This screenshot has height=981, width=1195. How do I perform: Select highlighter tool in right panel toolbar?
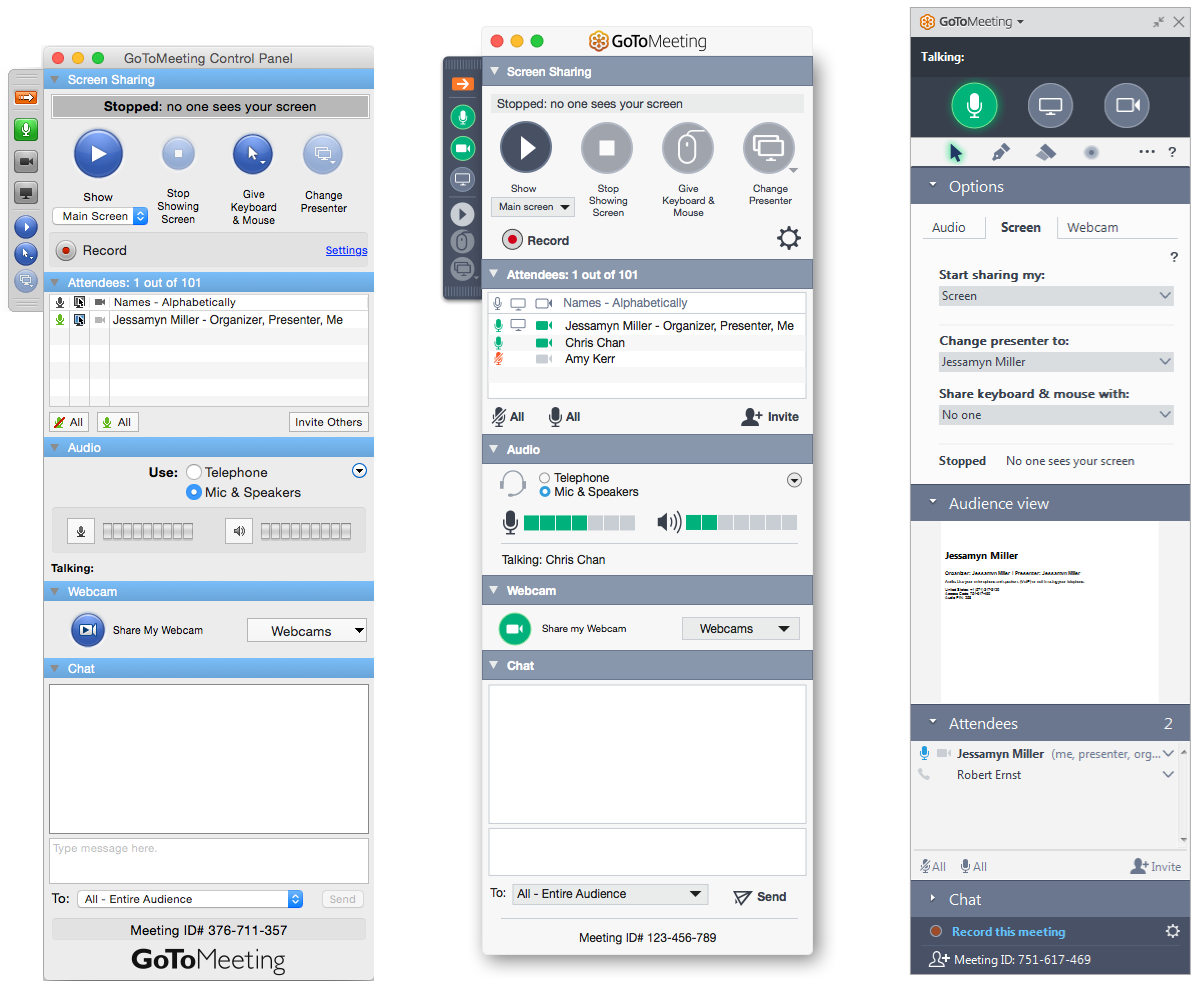pos(1046,152)
